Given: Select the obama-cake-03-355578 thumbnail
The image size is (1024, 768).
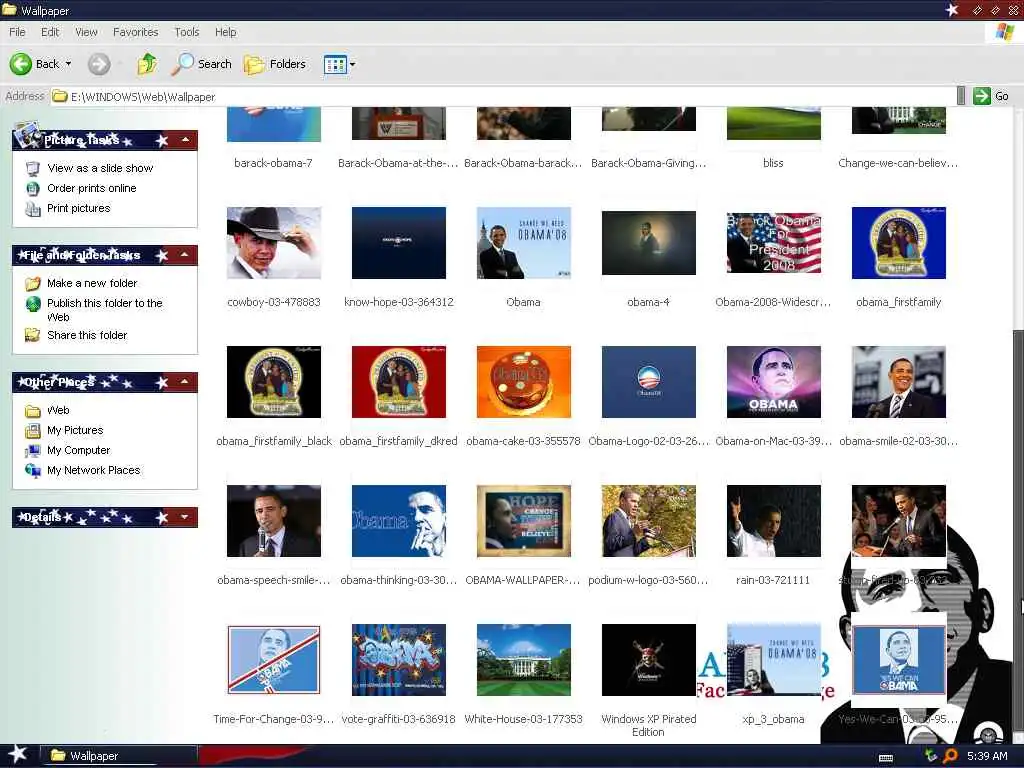Looking at the screenshot, I should [x=524, y=382].
